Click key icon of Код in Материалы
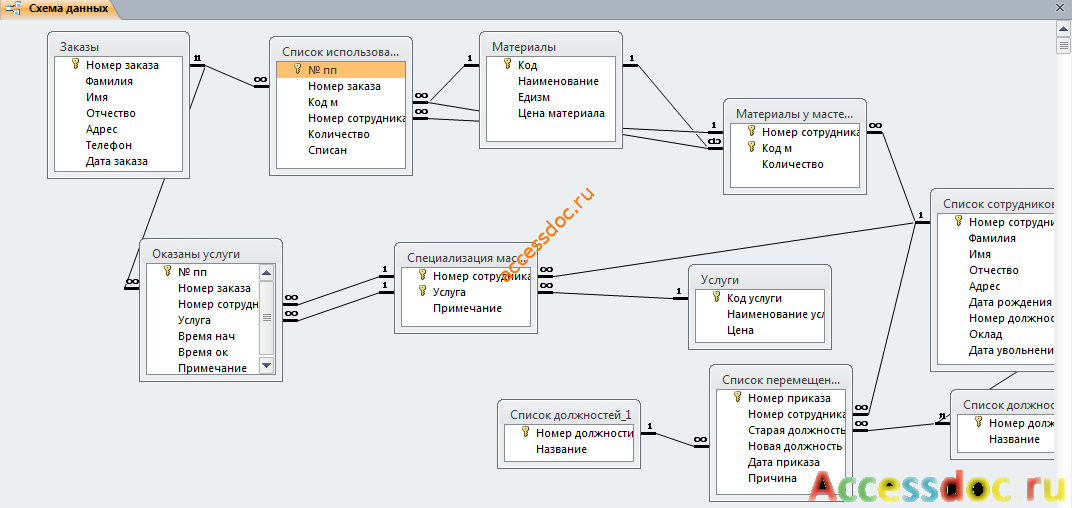The image size is (1072, 508). pos(507,65)
